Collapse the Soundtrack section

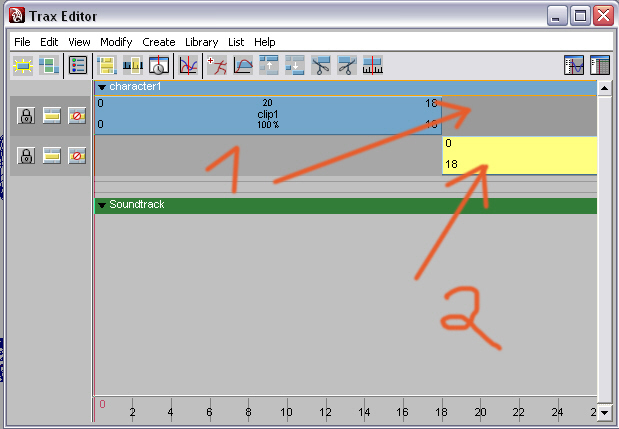pos(102,205)
